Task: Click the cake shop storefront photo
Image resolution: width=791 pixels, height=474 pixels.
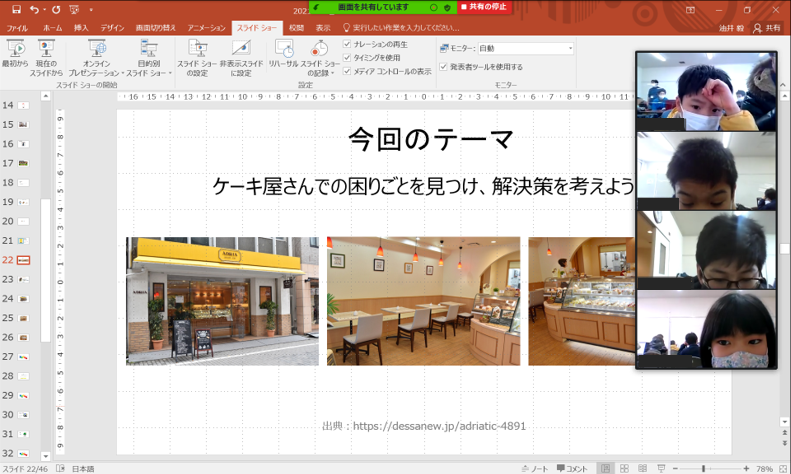Action: (222, 301)
